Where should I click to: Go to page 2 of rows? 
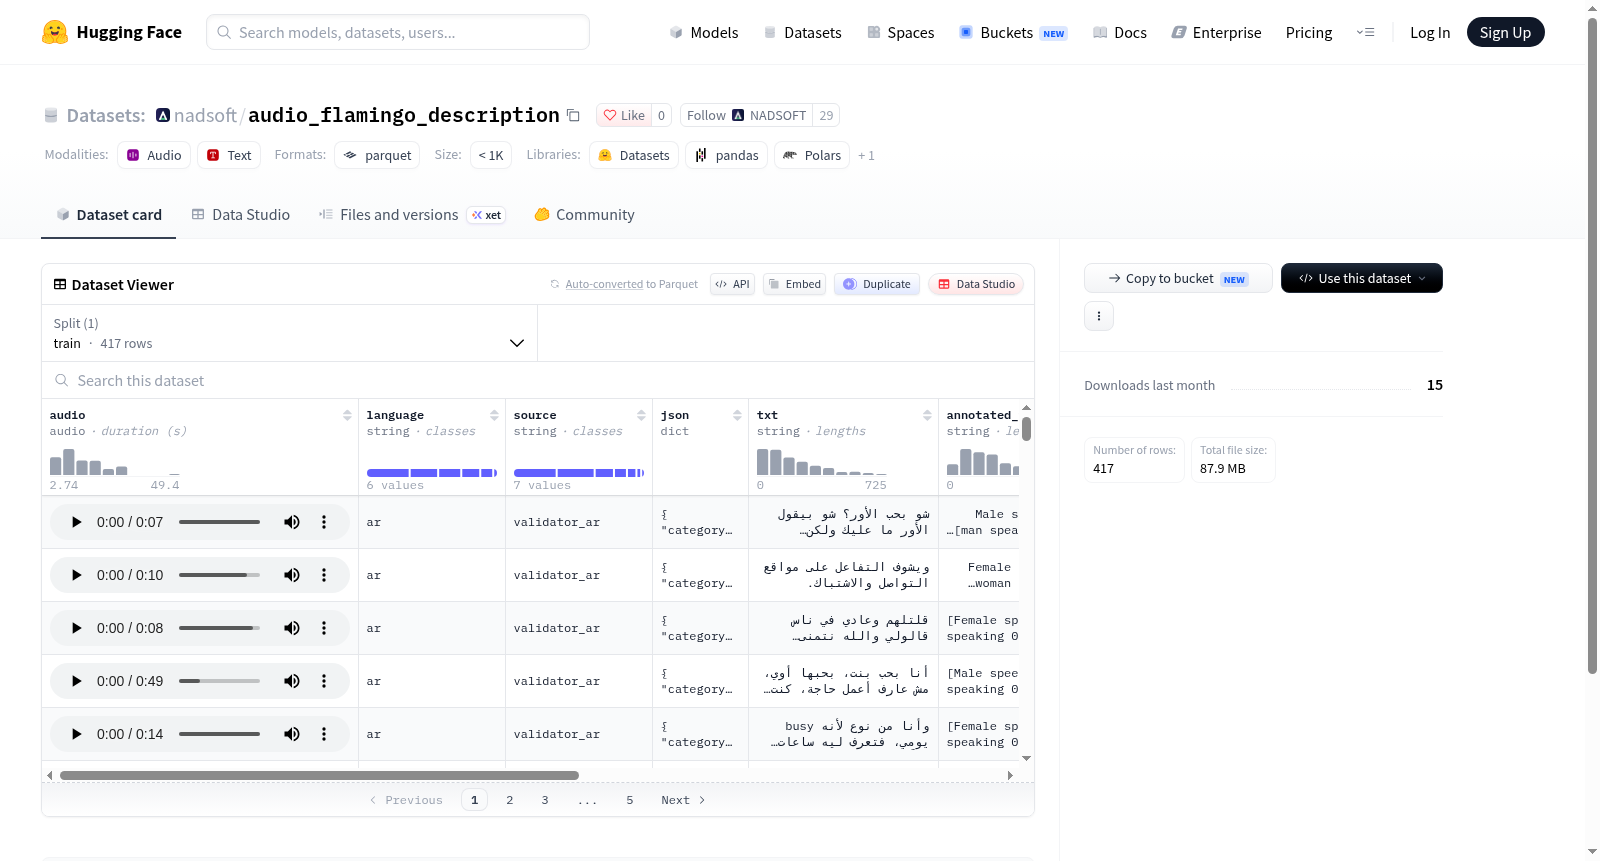click(510, 800)
